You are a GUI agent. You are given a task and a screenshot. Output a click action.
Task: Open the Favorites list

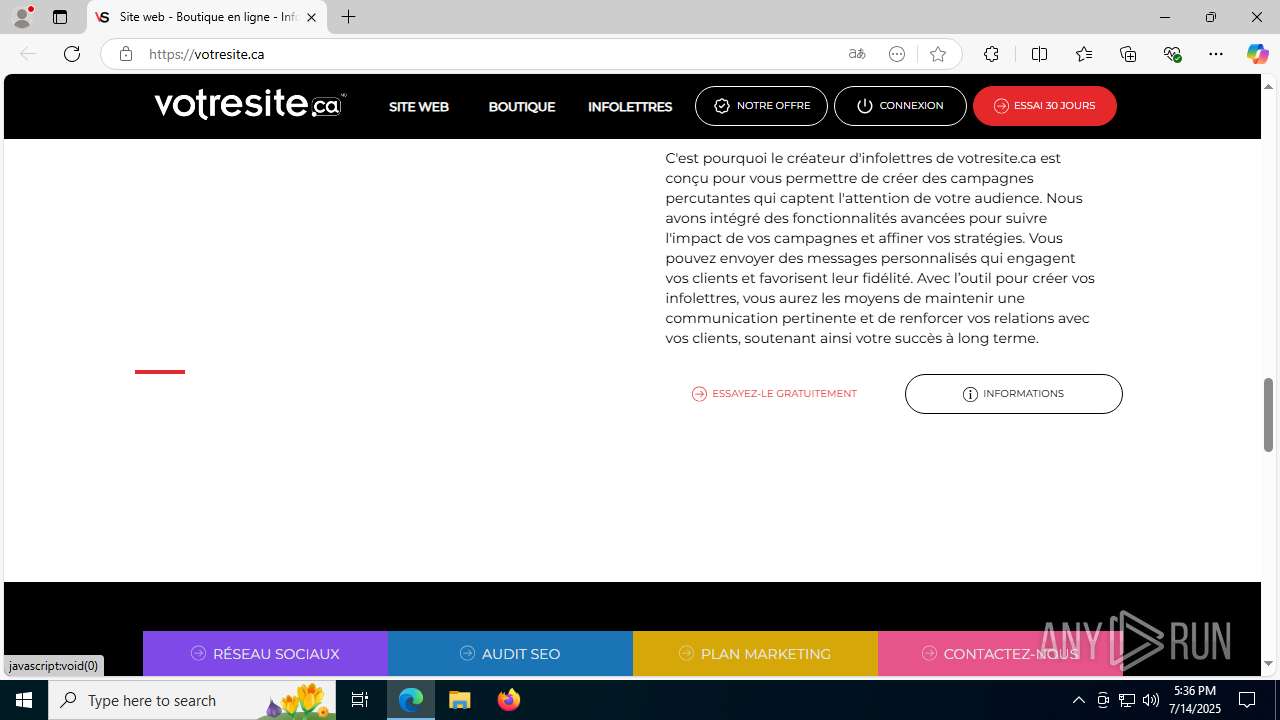(x=1084, y=54)
